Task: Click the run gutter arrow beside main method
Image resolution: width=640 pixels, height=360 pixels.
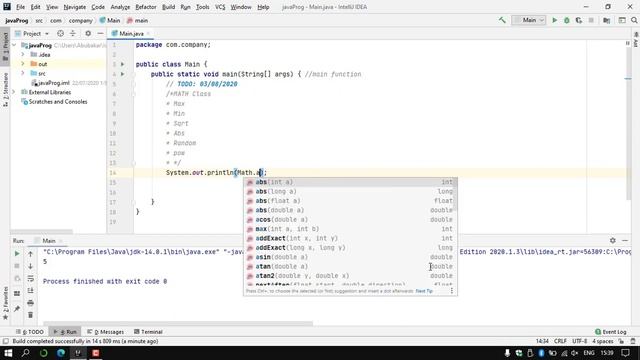Action: point(122,74)
